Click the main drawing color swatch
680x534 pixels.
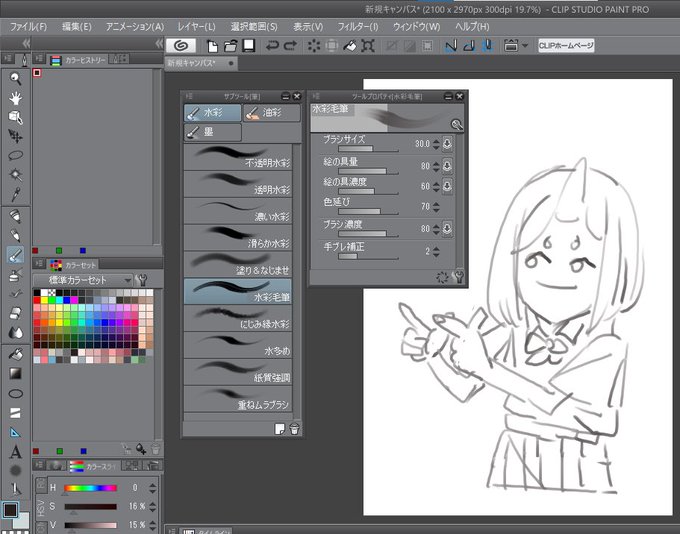[x=10, y=510]
